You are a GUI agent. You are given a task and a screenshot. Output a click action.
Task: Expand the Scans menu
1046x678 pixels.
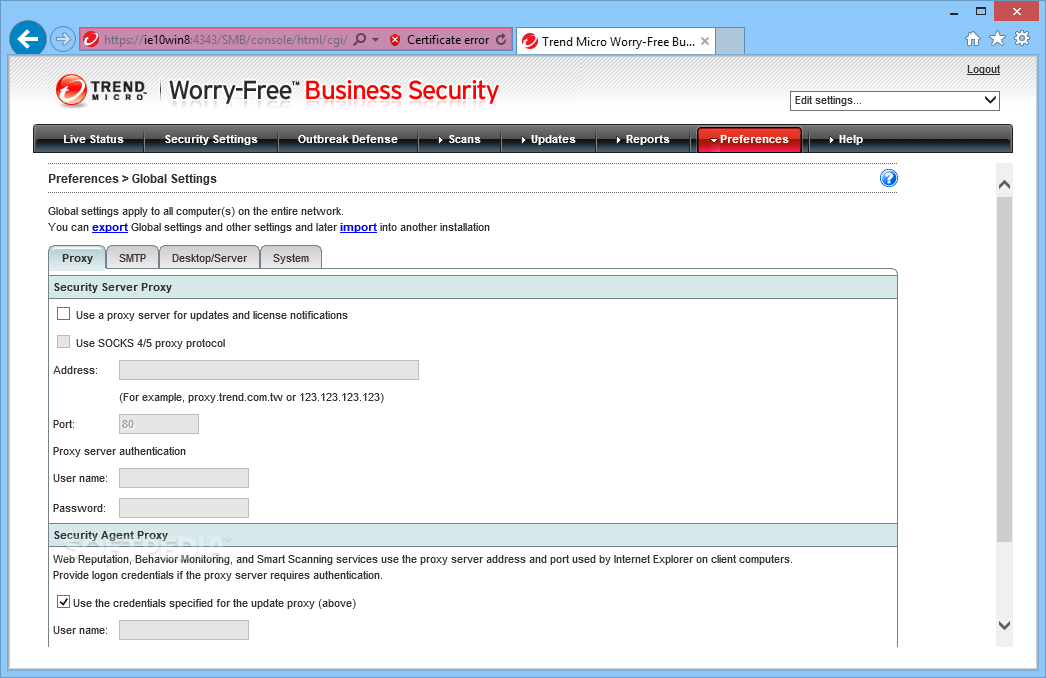459,139
